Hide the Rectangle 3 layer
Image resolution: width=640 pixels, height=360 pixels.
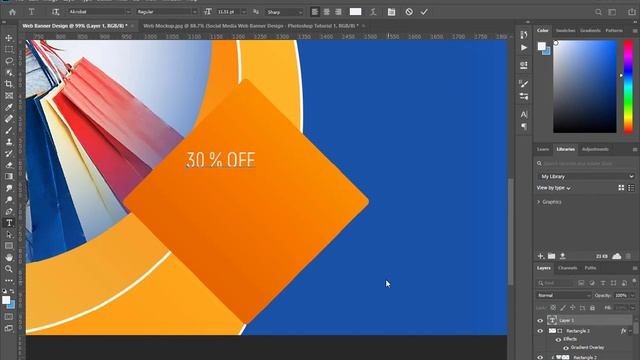pyautogui.click(x=540, y=331)
